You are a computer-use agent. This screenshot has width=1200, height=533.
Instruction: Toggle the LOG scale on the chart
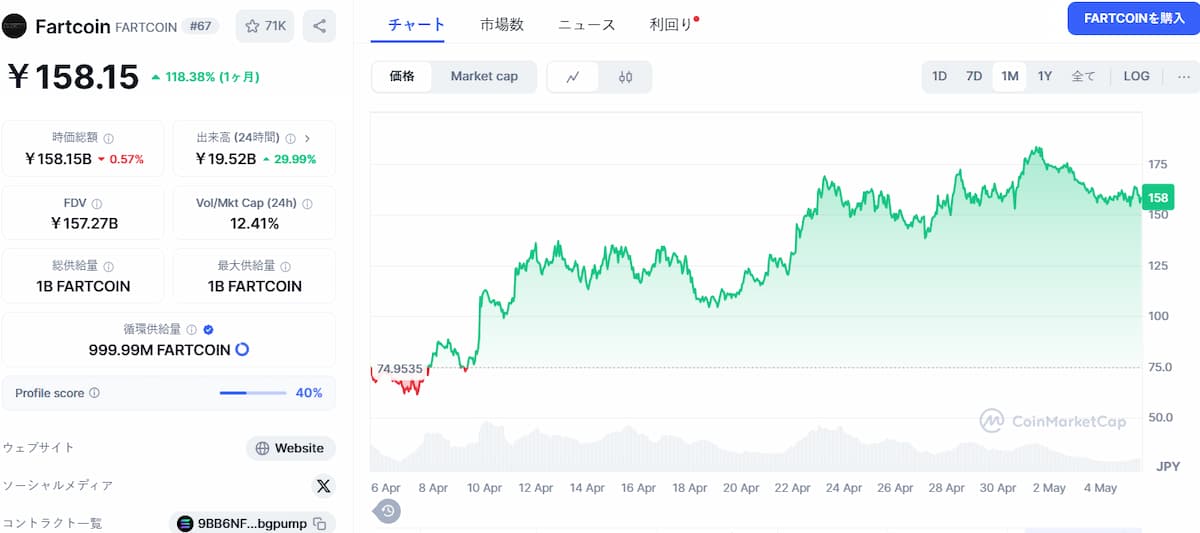pyautogui.click(x=1136, y=76)
